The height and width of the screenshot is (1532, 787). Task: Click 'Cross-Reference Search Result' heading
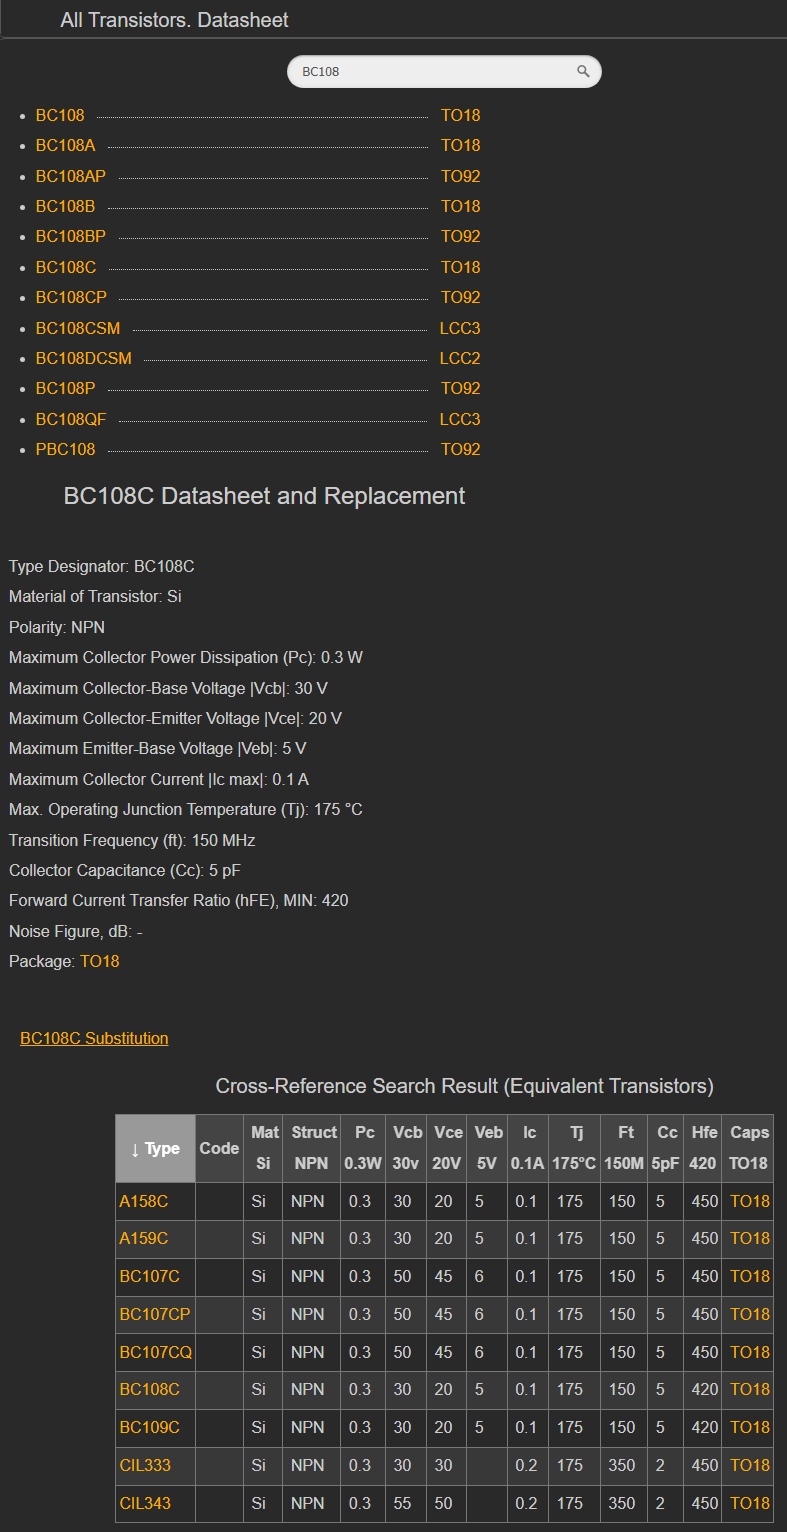465,1086
